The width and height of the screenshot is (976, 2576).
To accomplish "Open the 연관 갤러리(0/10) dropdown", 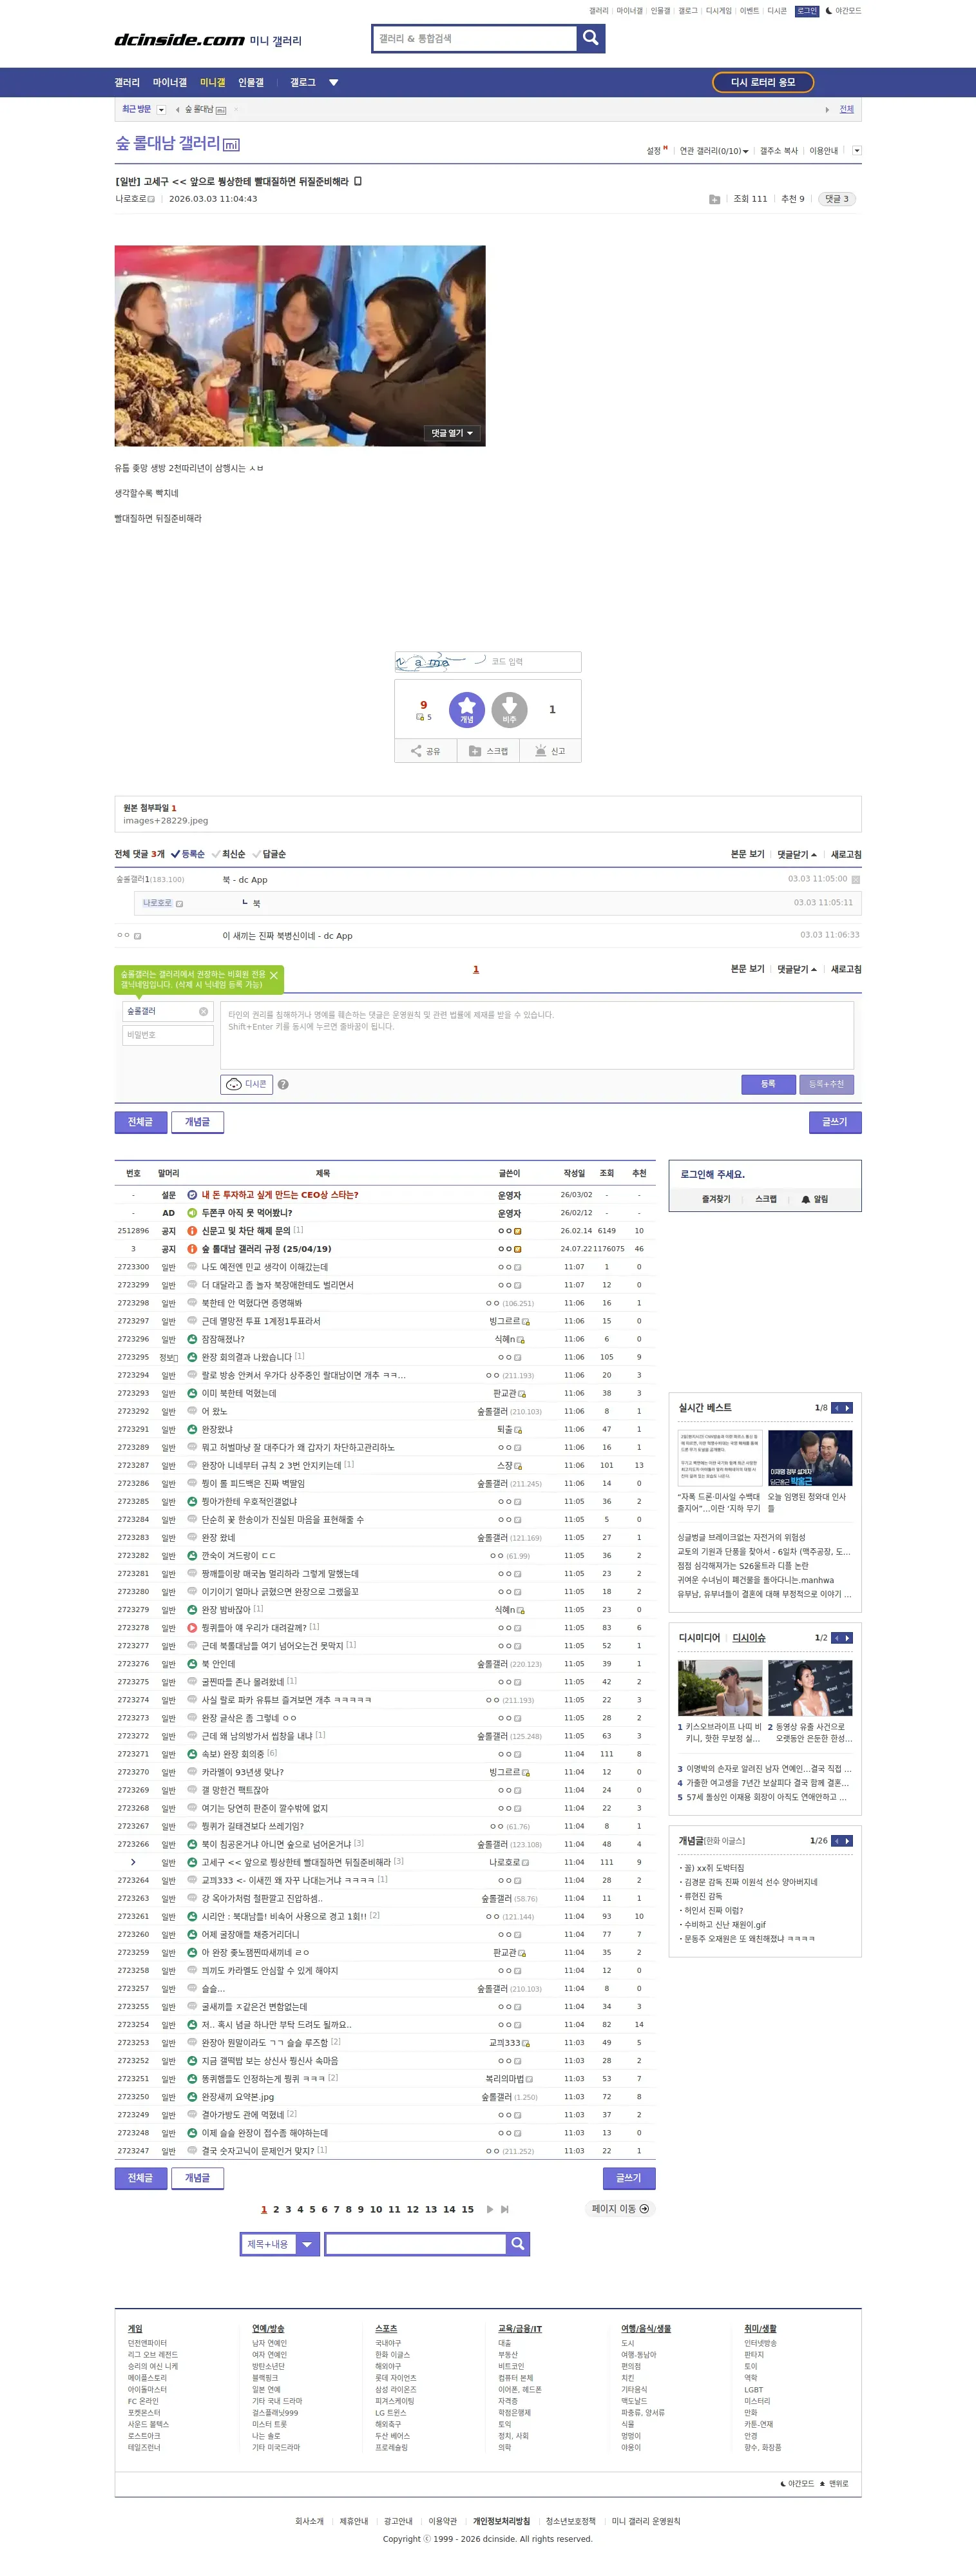I will 714,151.
